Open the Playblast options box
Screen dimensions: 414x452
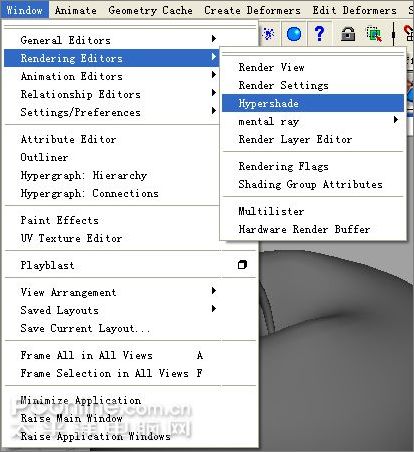(x=242, y=265)
